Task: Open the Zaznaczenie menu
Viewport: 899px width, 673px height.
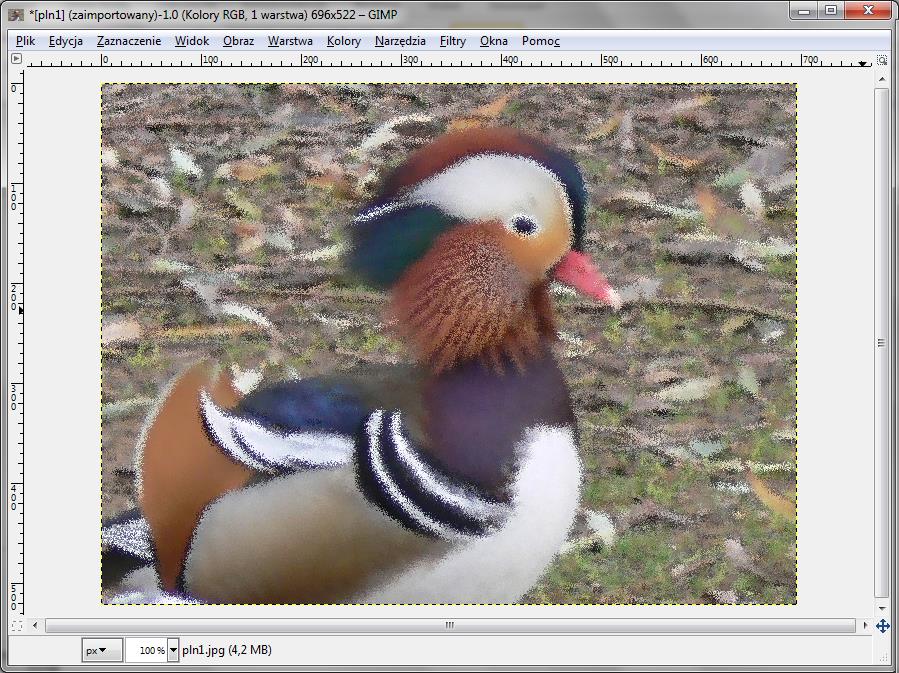Action: click(x=129, y=41)
